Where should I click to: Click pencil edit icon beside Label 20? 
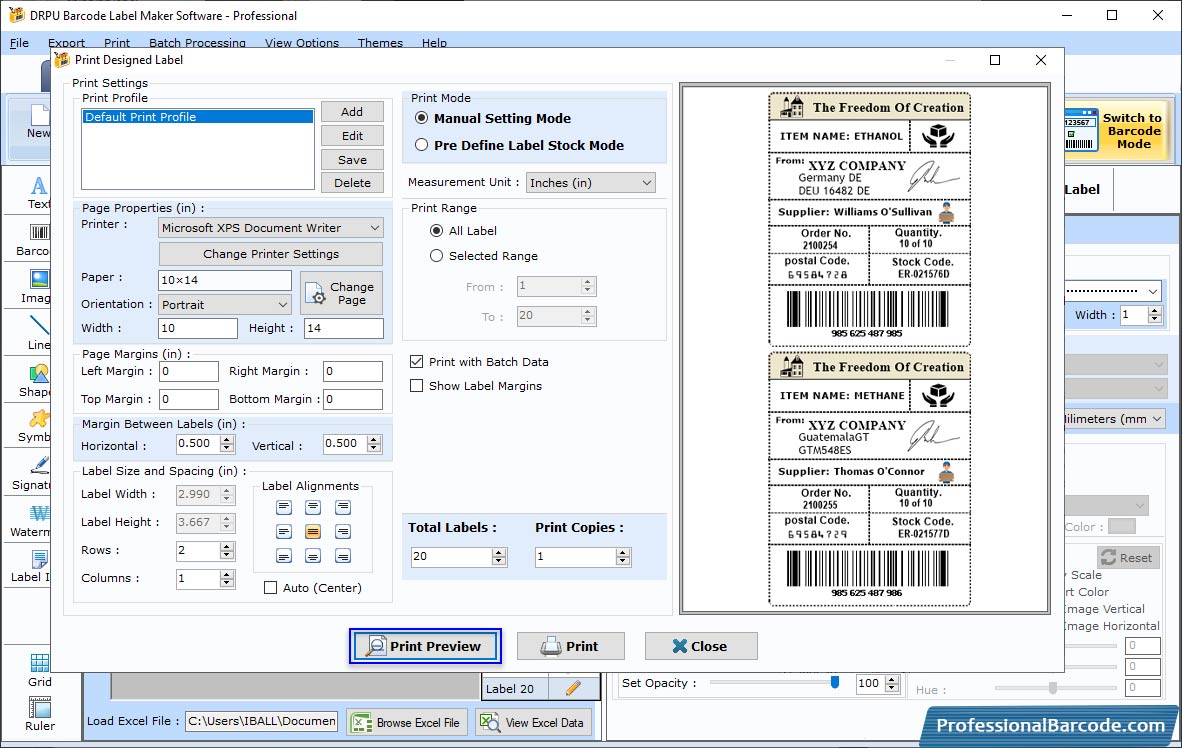[573, 688]
